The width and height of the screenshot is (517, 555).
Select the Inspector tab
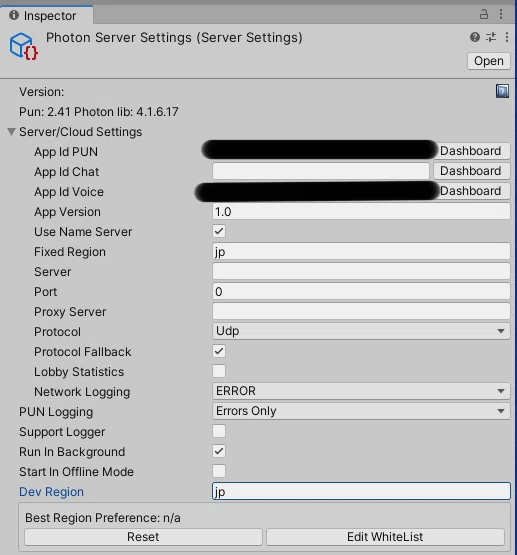point(46,16)
